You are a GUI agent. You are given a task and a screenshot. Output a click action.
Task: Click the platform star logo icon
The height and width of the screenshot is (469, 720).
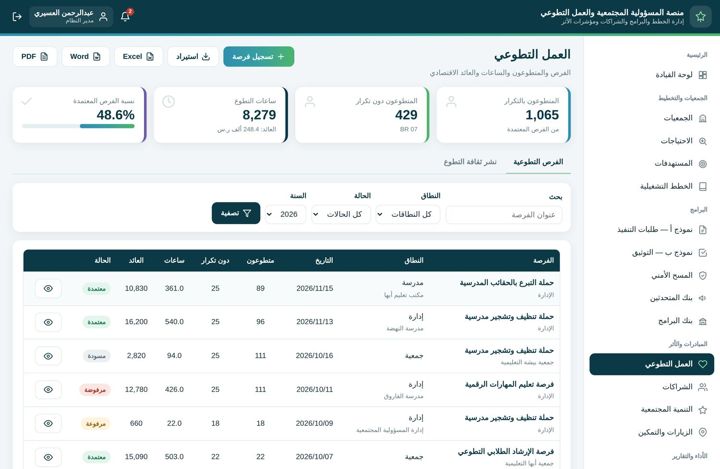(701, 17)
